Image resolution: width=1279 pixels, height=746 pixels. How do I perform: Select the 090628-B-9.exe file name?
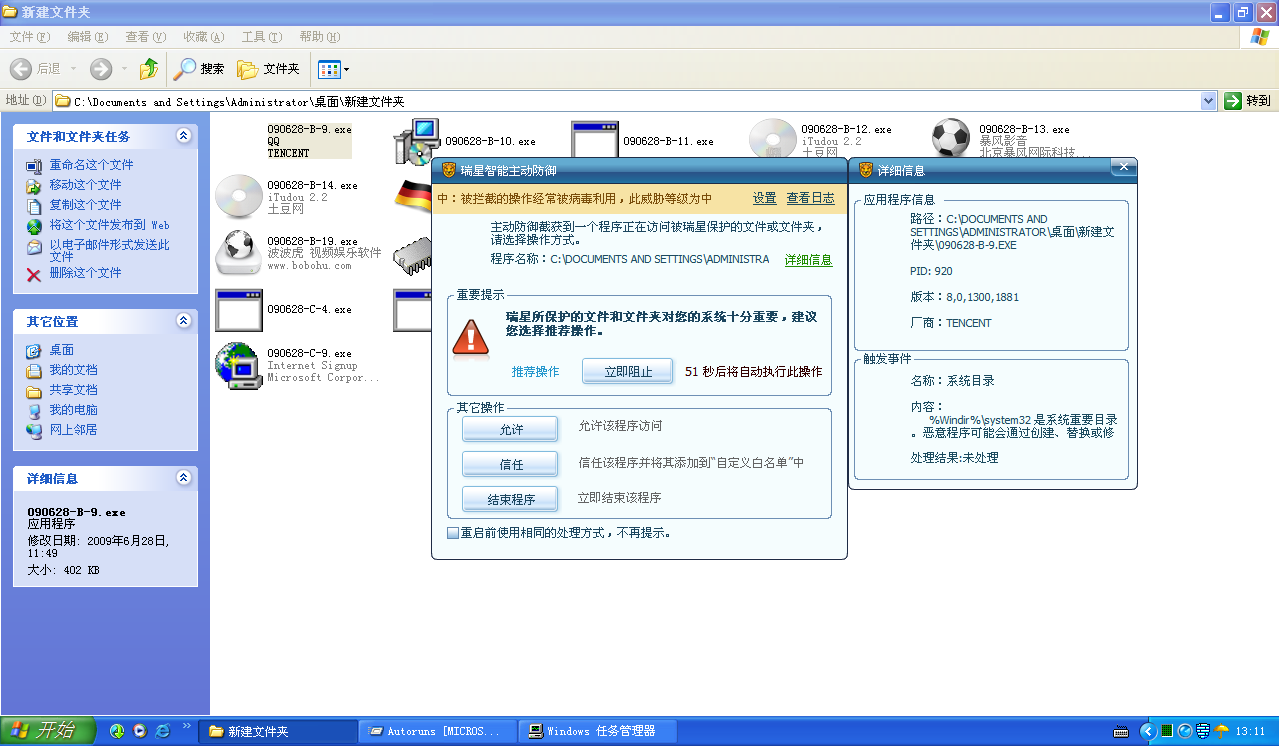[309, 129]
